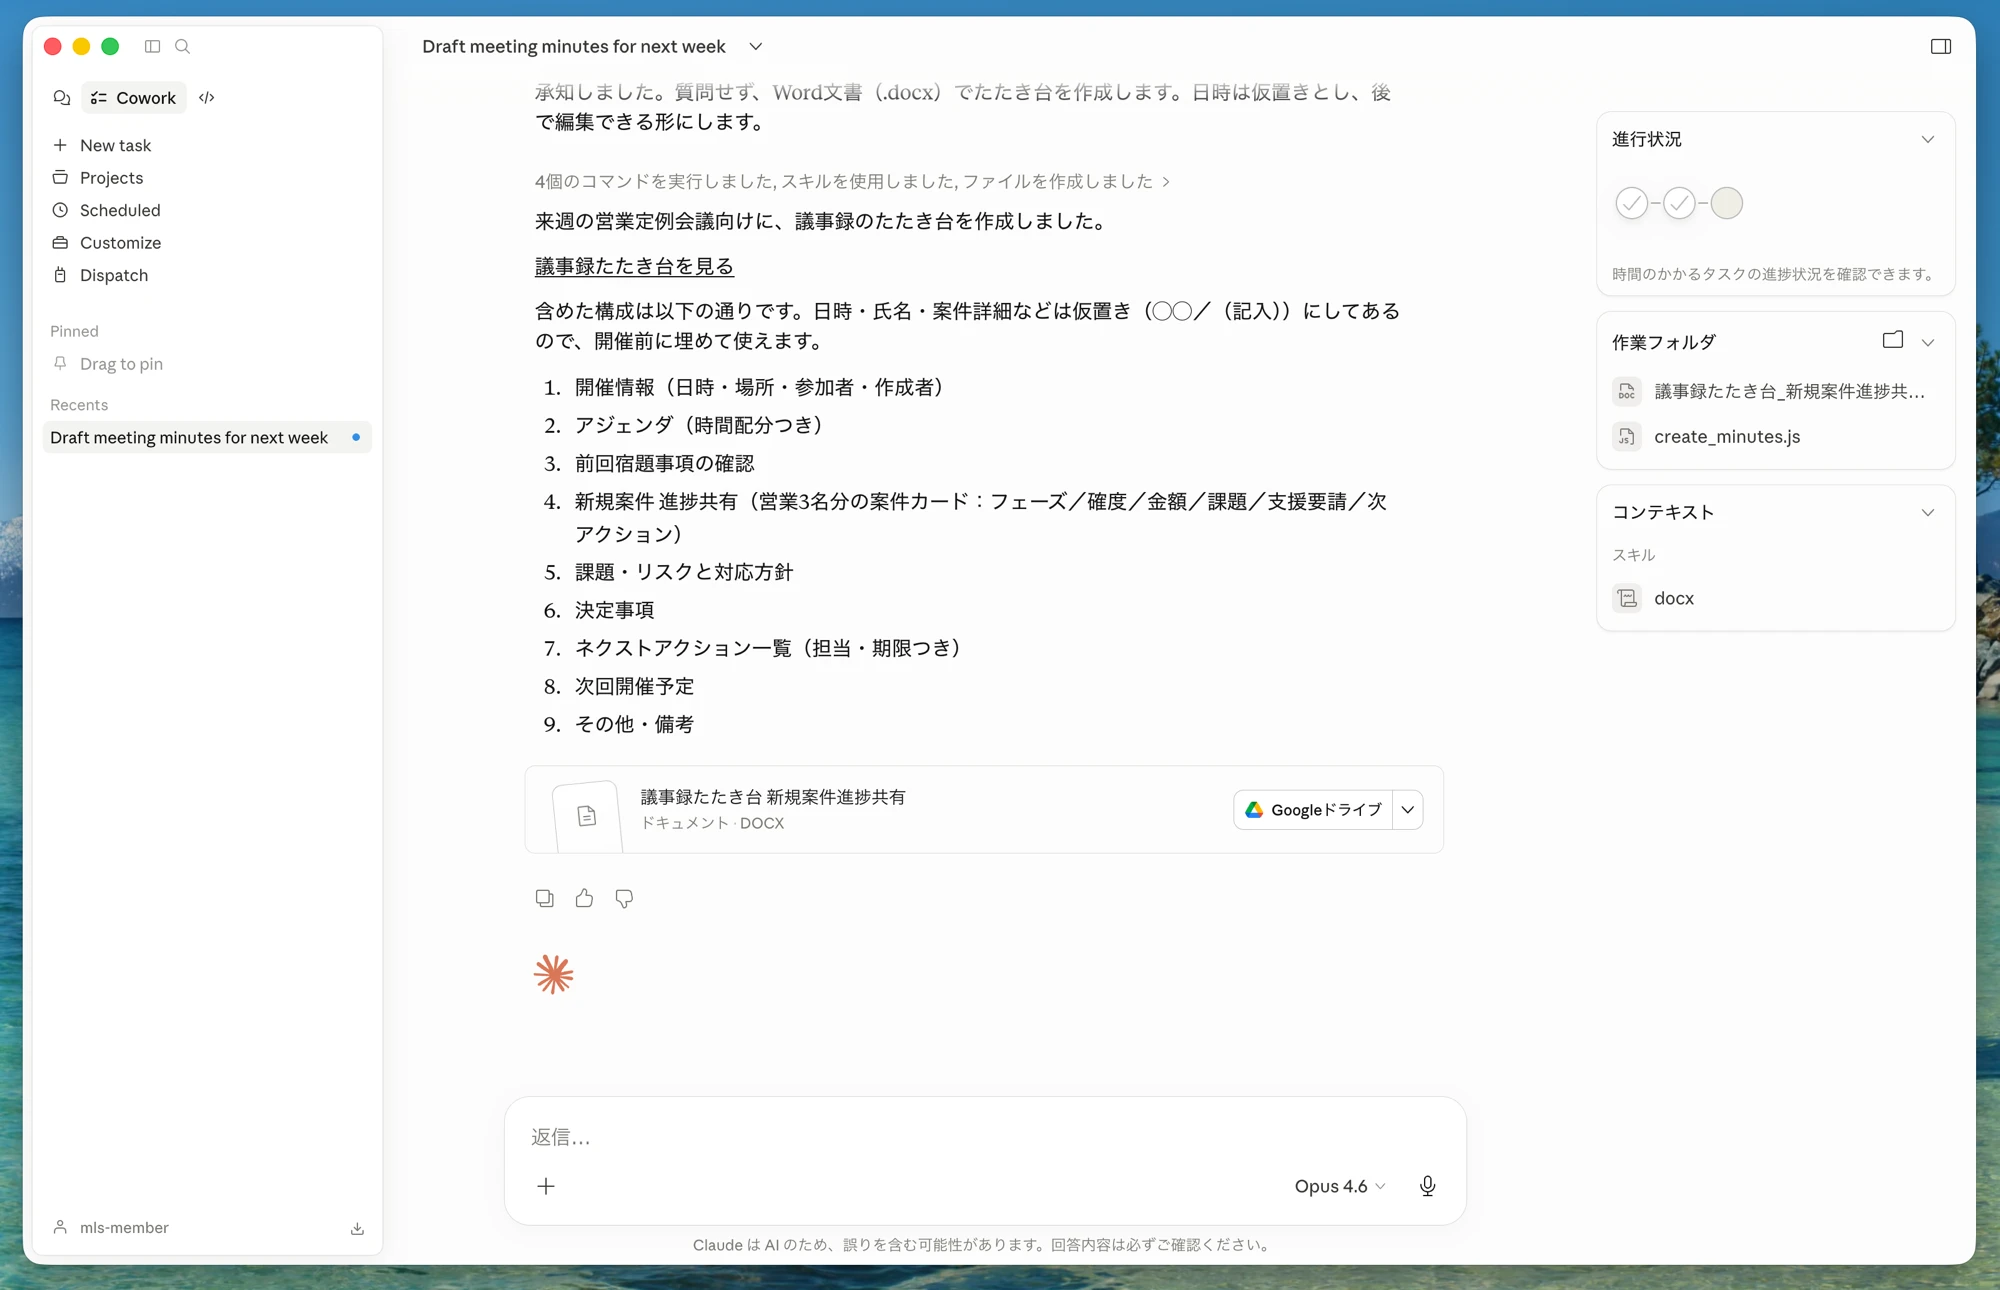The image size is (2000, 1290).
Task: Switch to the code mode icon
Action: [207, 98]
